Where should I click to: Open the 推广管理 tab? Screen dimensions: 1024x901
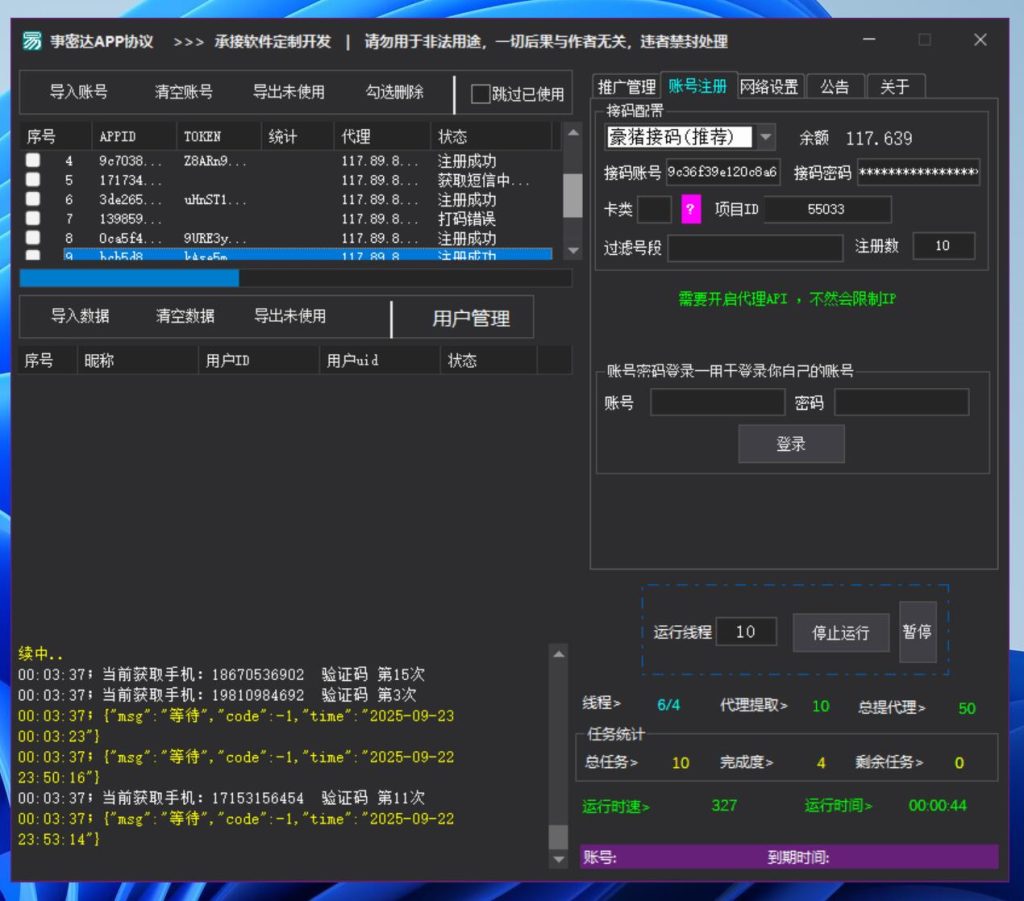(x=626, y=87)
